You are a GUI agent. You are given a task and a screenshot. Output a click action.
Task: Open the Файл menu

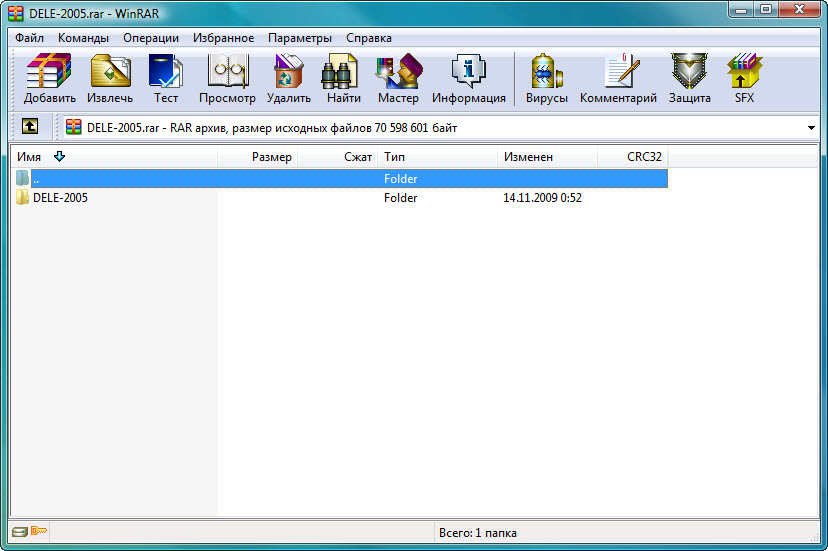(x=29, y=38)
